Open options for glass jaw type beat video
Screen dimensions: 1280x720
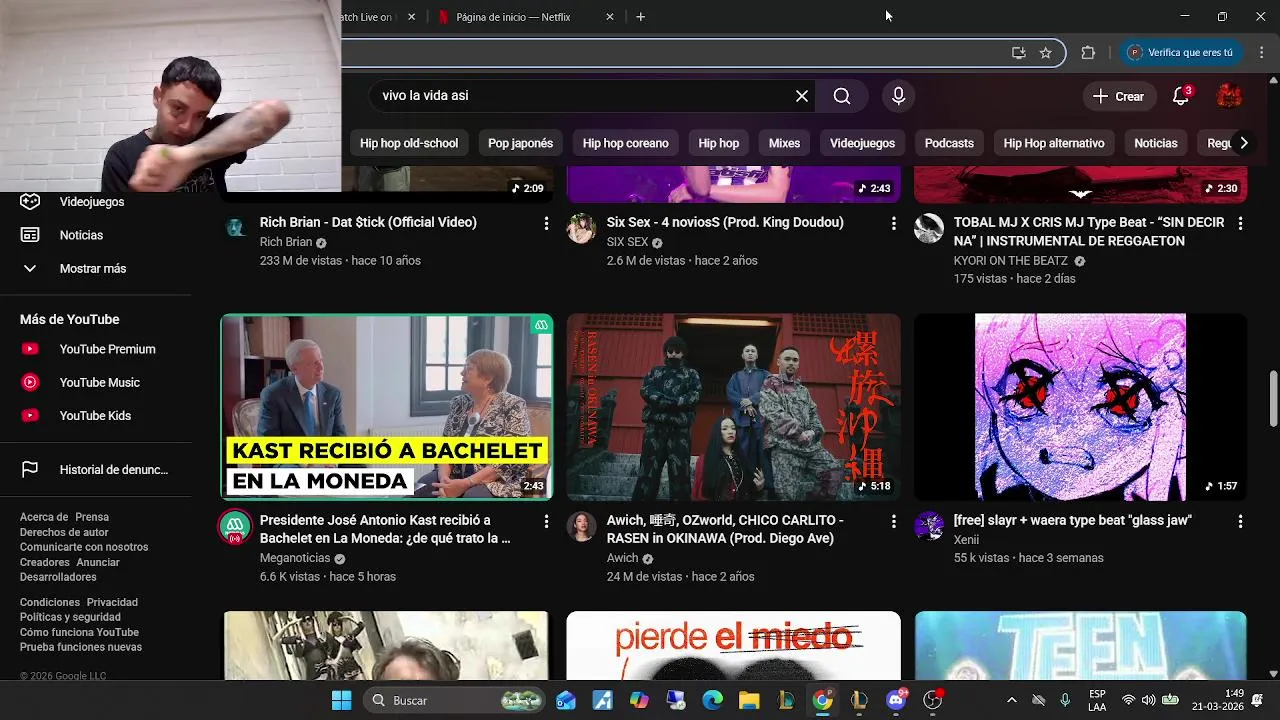click(1240, 522)
